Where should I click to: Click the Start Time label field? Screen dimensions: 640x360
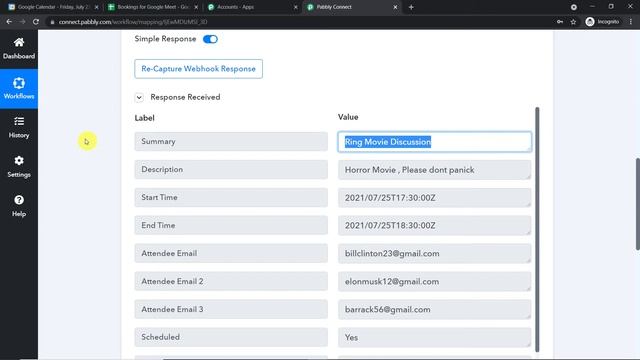pyautogui.click(x=231, y=197)
